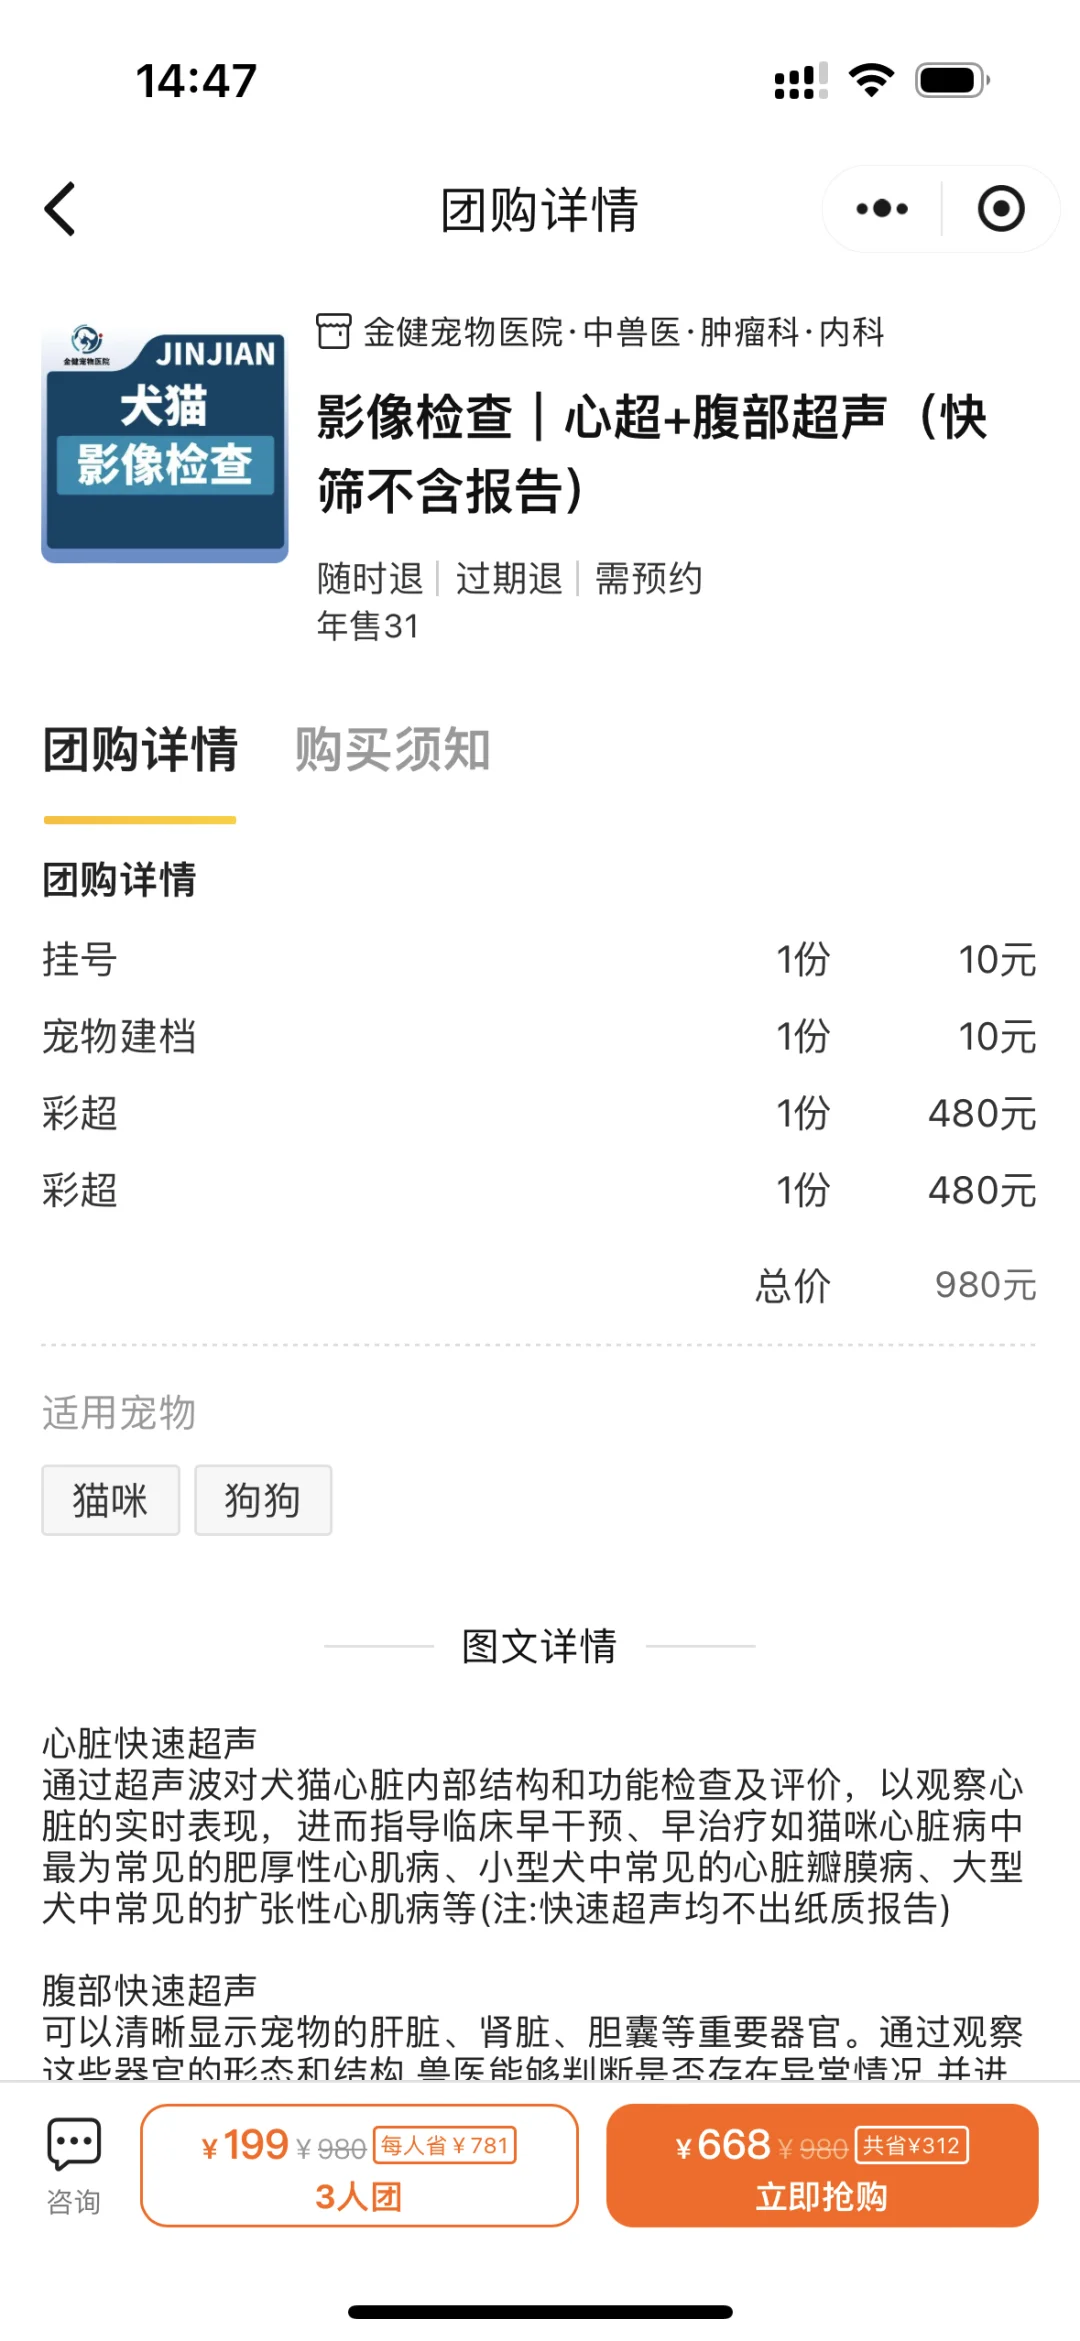Viewport: 1080px width, 2341px height.
Task: Select the 狗狗 pet tag
Action: click(x=263, y=1500)
